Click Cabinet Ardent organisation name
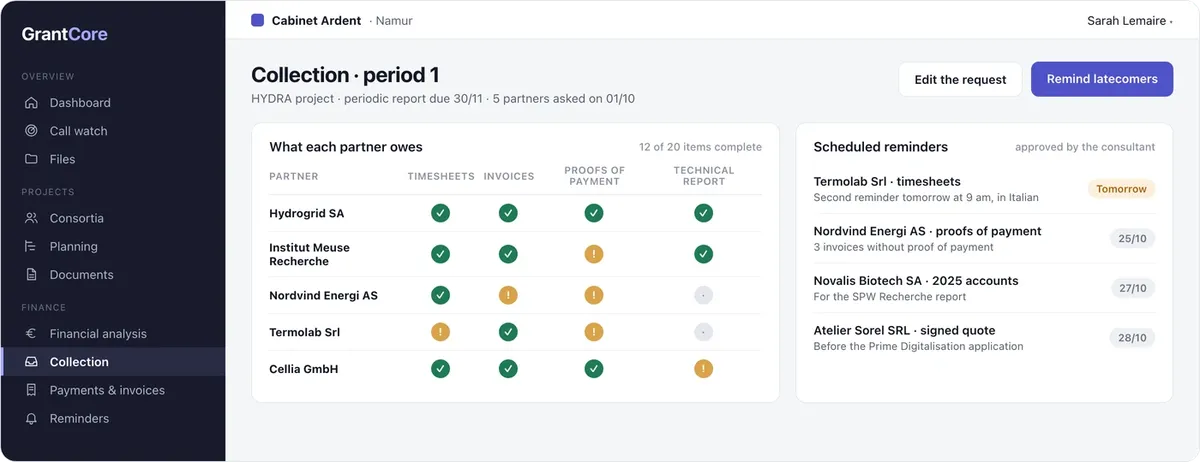Image resolution: width=1200 pixels, height=462 pixels. pos(316,20)
